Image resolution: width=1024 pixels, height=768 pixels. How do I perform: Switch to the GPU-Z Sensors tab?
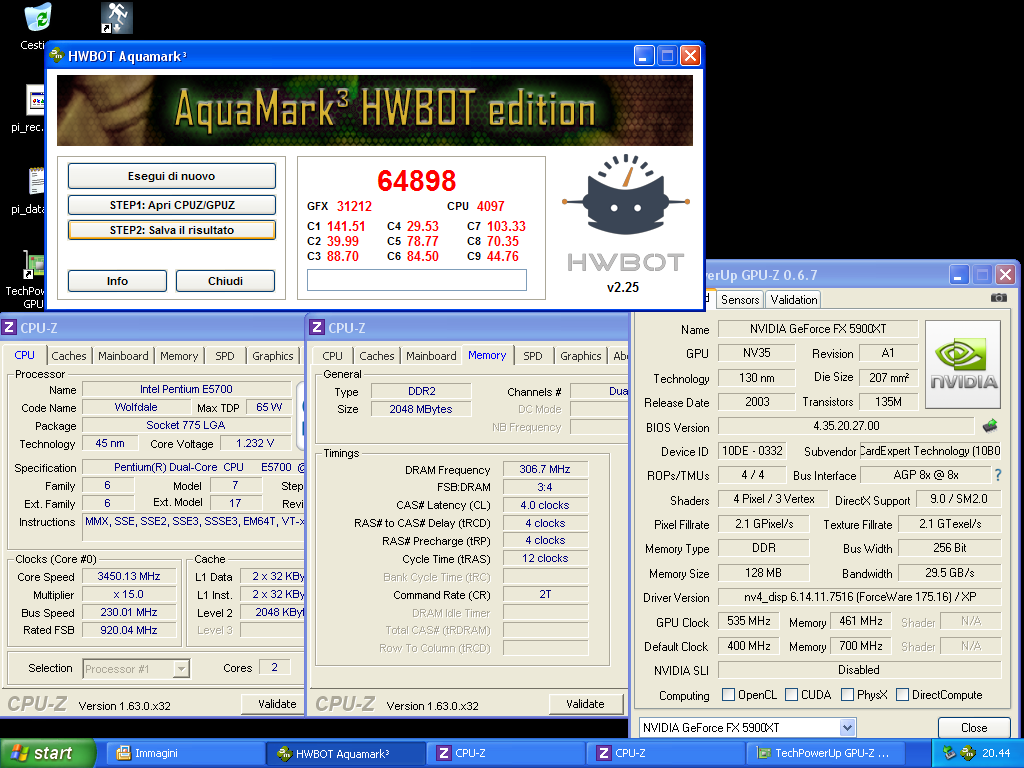click(740, 300)
